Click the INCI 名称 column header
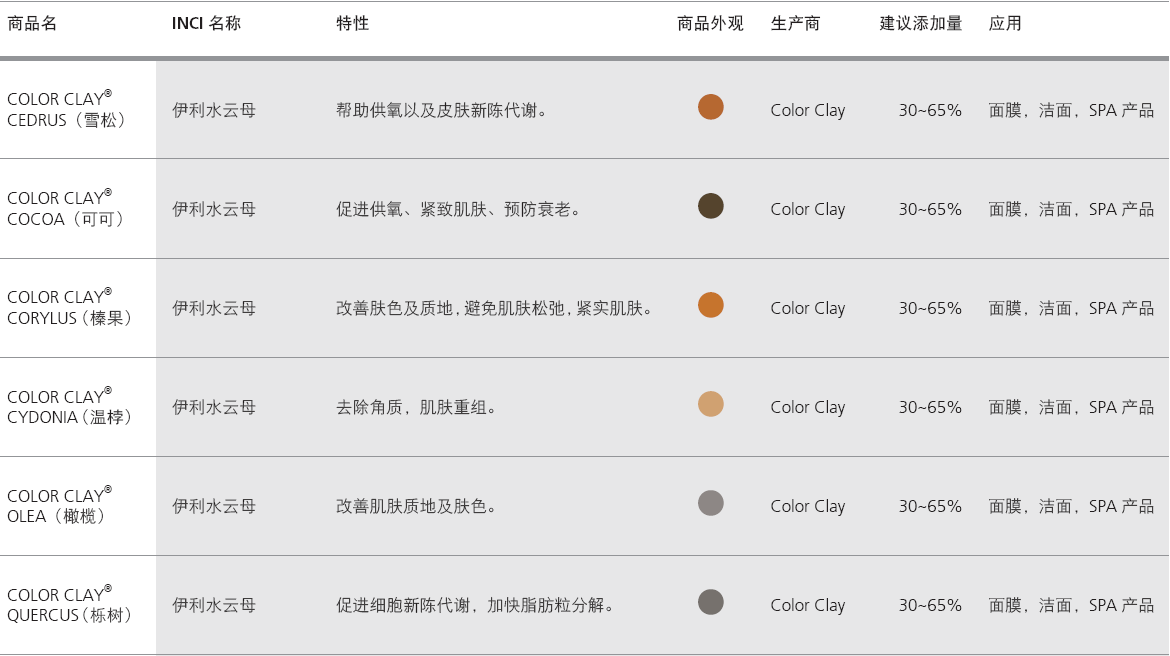The image size is (1170, 656). click(206, 23)
